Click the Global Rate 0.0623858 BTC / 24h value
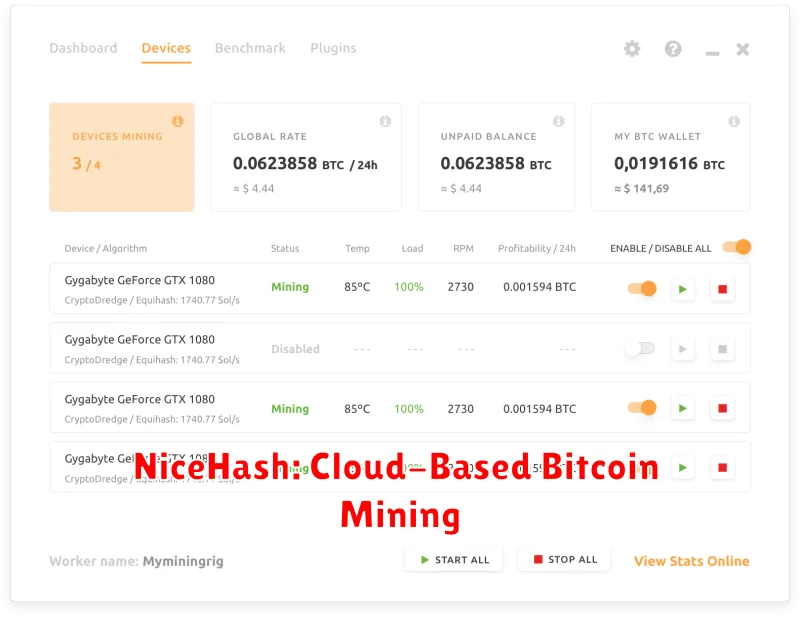This screenshot has height=617, width=800. [x=305, y=164]
